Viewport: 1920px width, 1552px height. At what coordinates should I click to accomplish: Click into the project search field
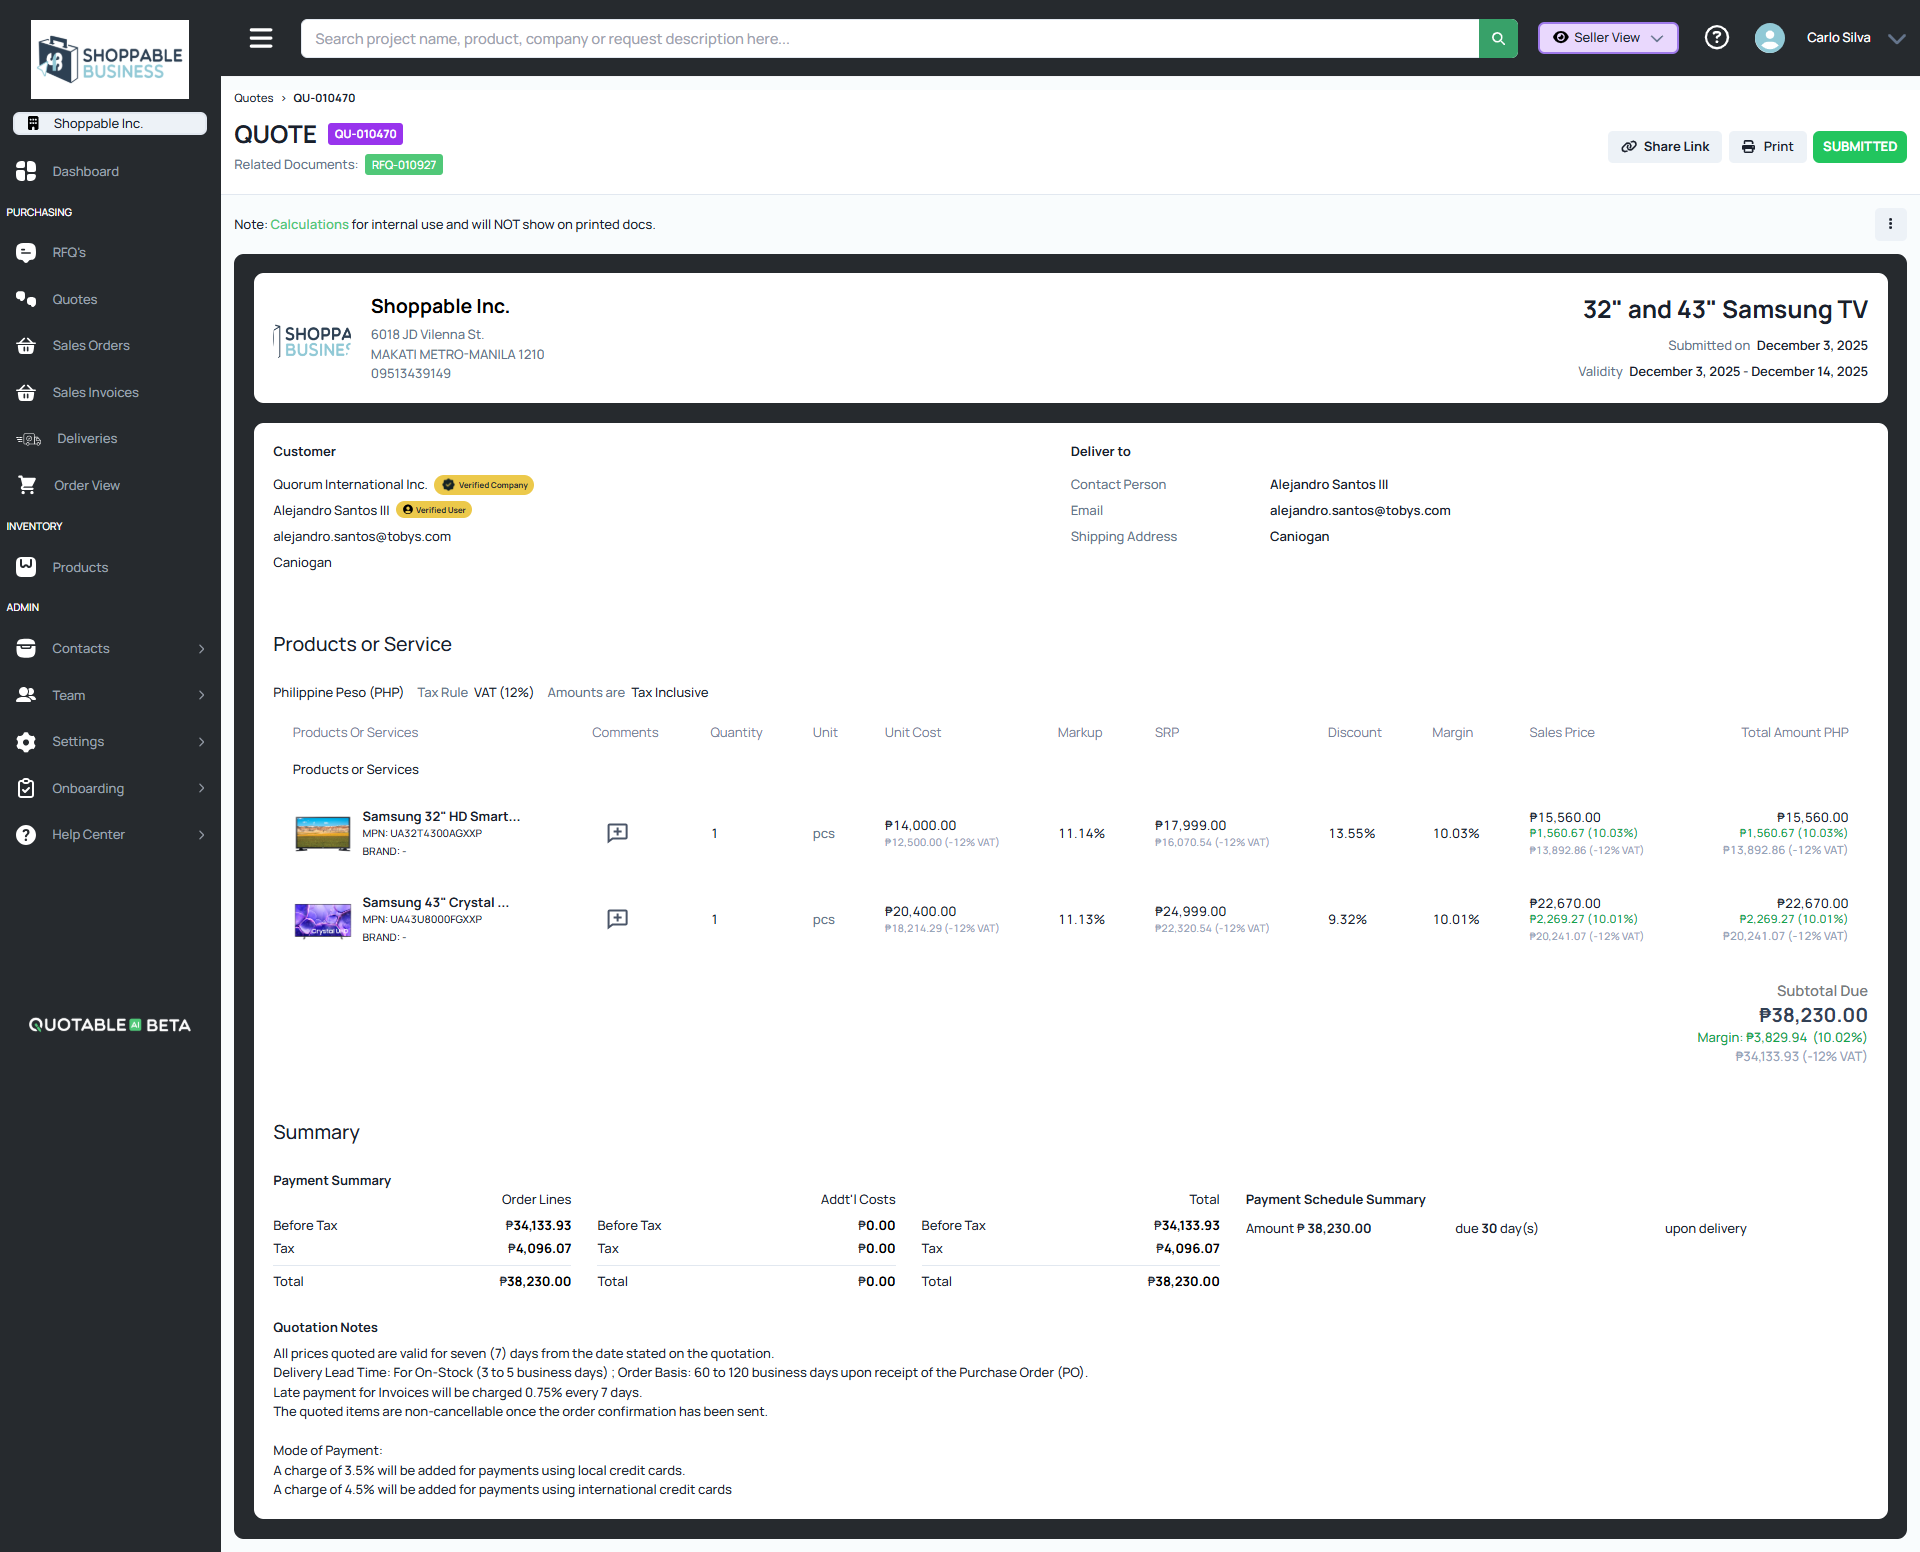[x=888, y=39]
